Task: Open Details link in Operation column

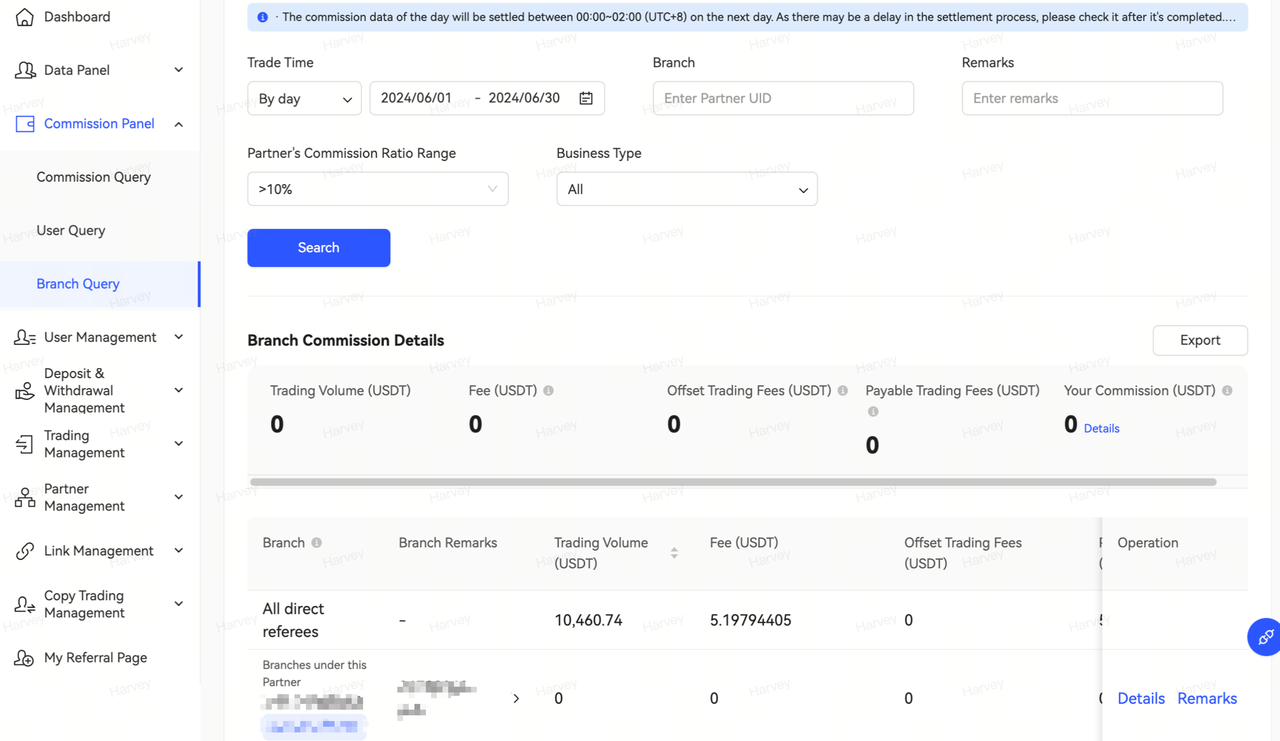Action: (x=1140, y=699)
